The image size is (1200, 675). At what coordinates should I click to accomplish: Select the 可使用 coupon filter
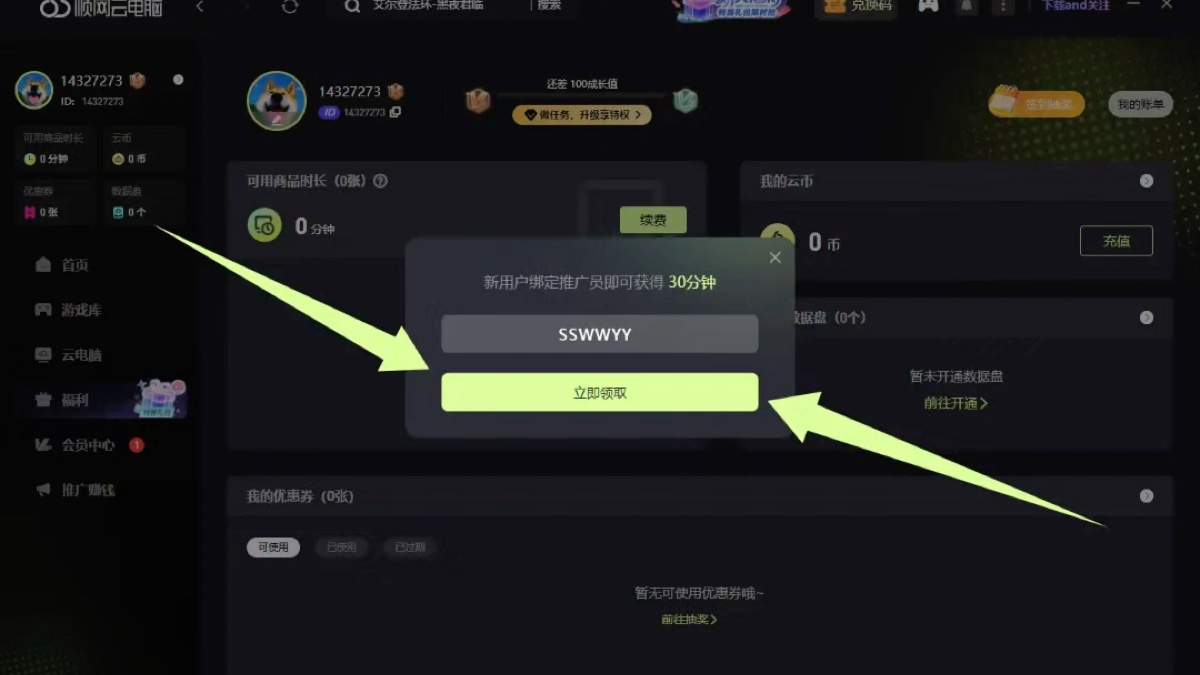(x=273, y=547)
